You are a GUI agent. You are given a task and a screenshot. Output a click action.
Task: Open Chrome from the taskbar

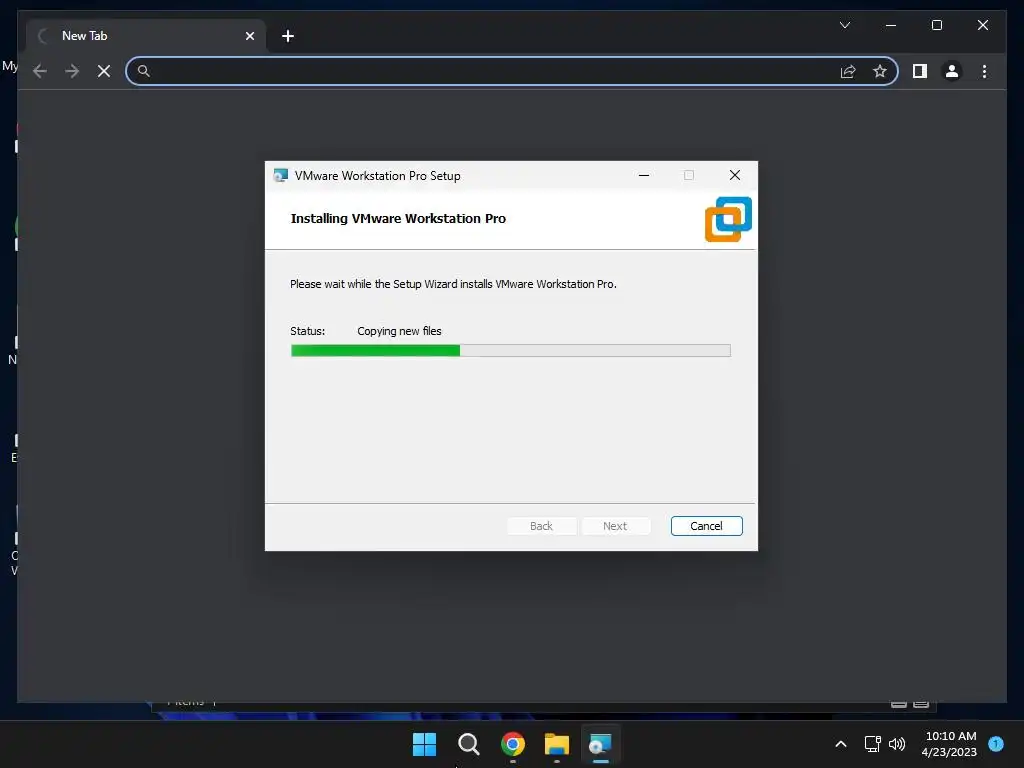point(513,744)
